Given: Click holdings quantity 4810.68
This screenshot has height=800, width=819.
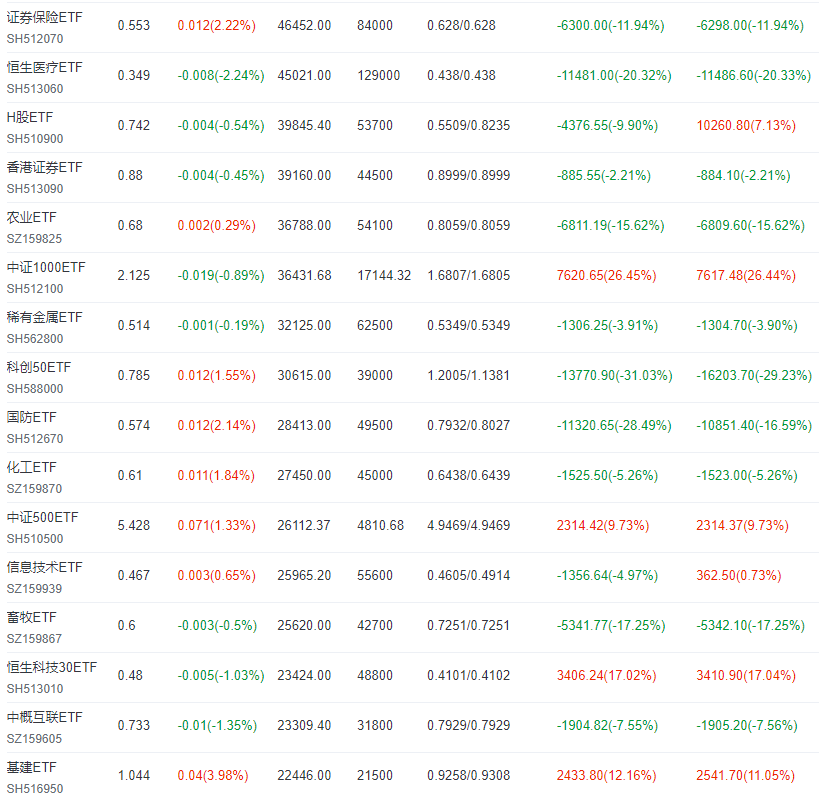Looking at the screenshot, I should [381, 526].
